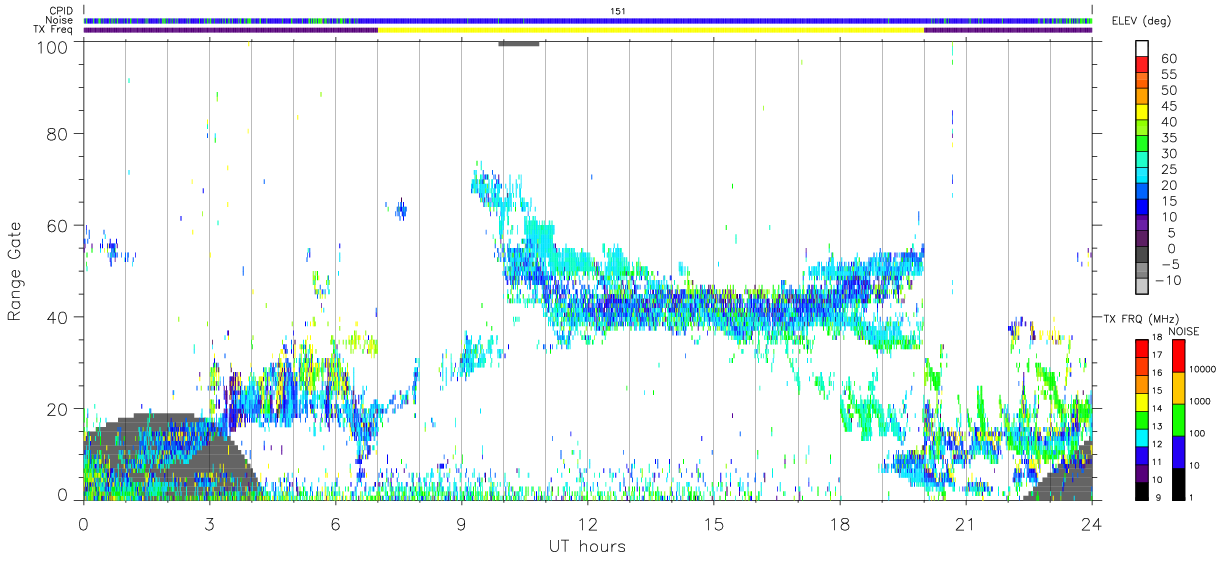1228x567 pixels.
Task: Pick the cyan 20–25 segment of ELEV colorbar
Action: click(1143, 177)
